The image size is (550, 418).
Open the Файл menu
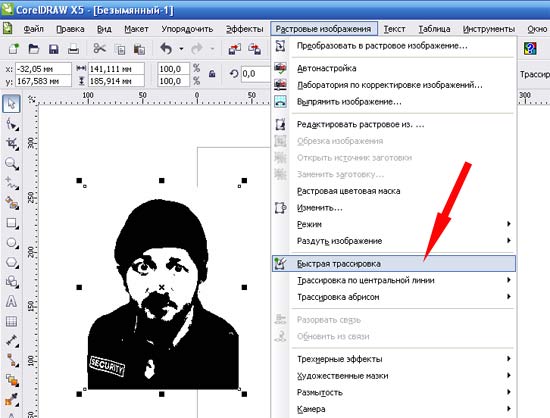click(x=33, y=29)
